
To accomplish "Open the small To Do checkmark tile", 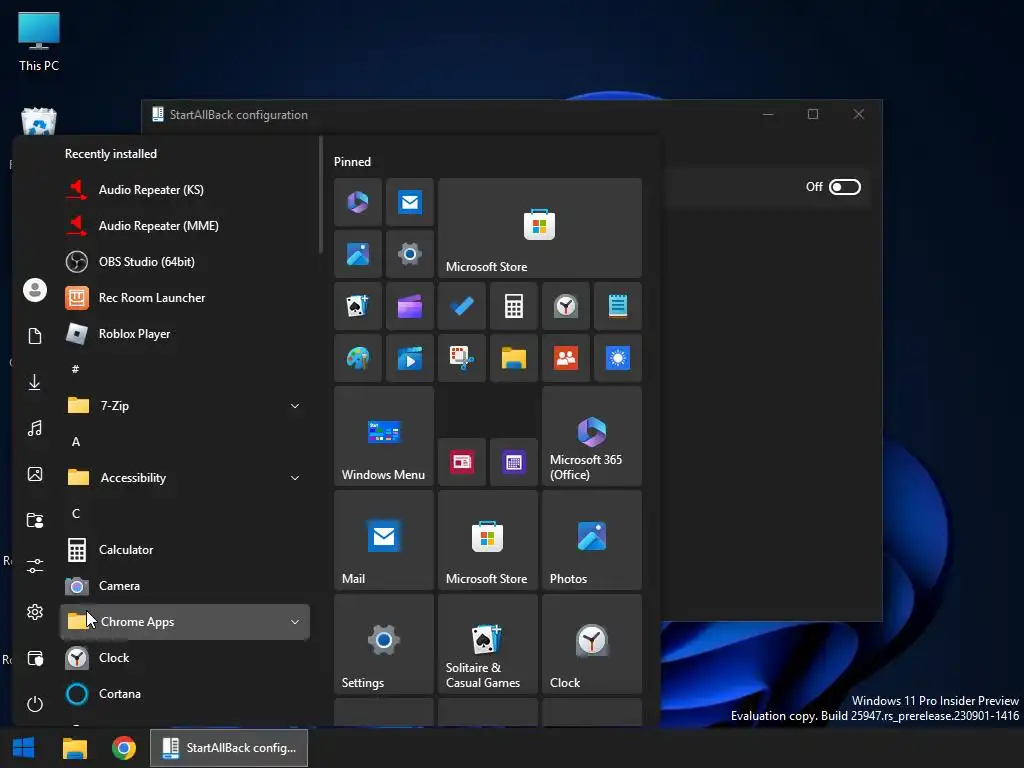I will 462,306.
